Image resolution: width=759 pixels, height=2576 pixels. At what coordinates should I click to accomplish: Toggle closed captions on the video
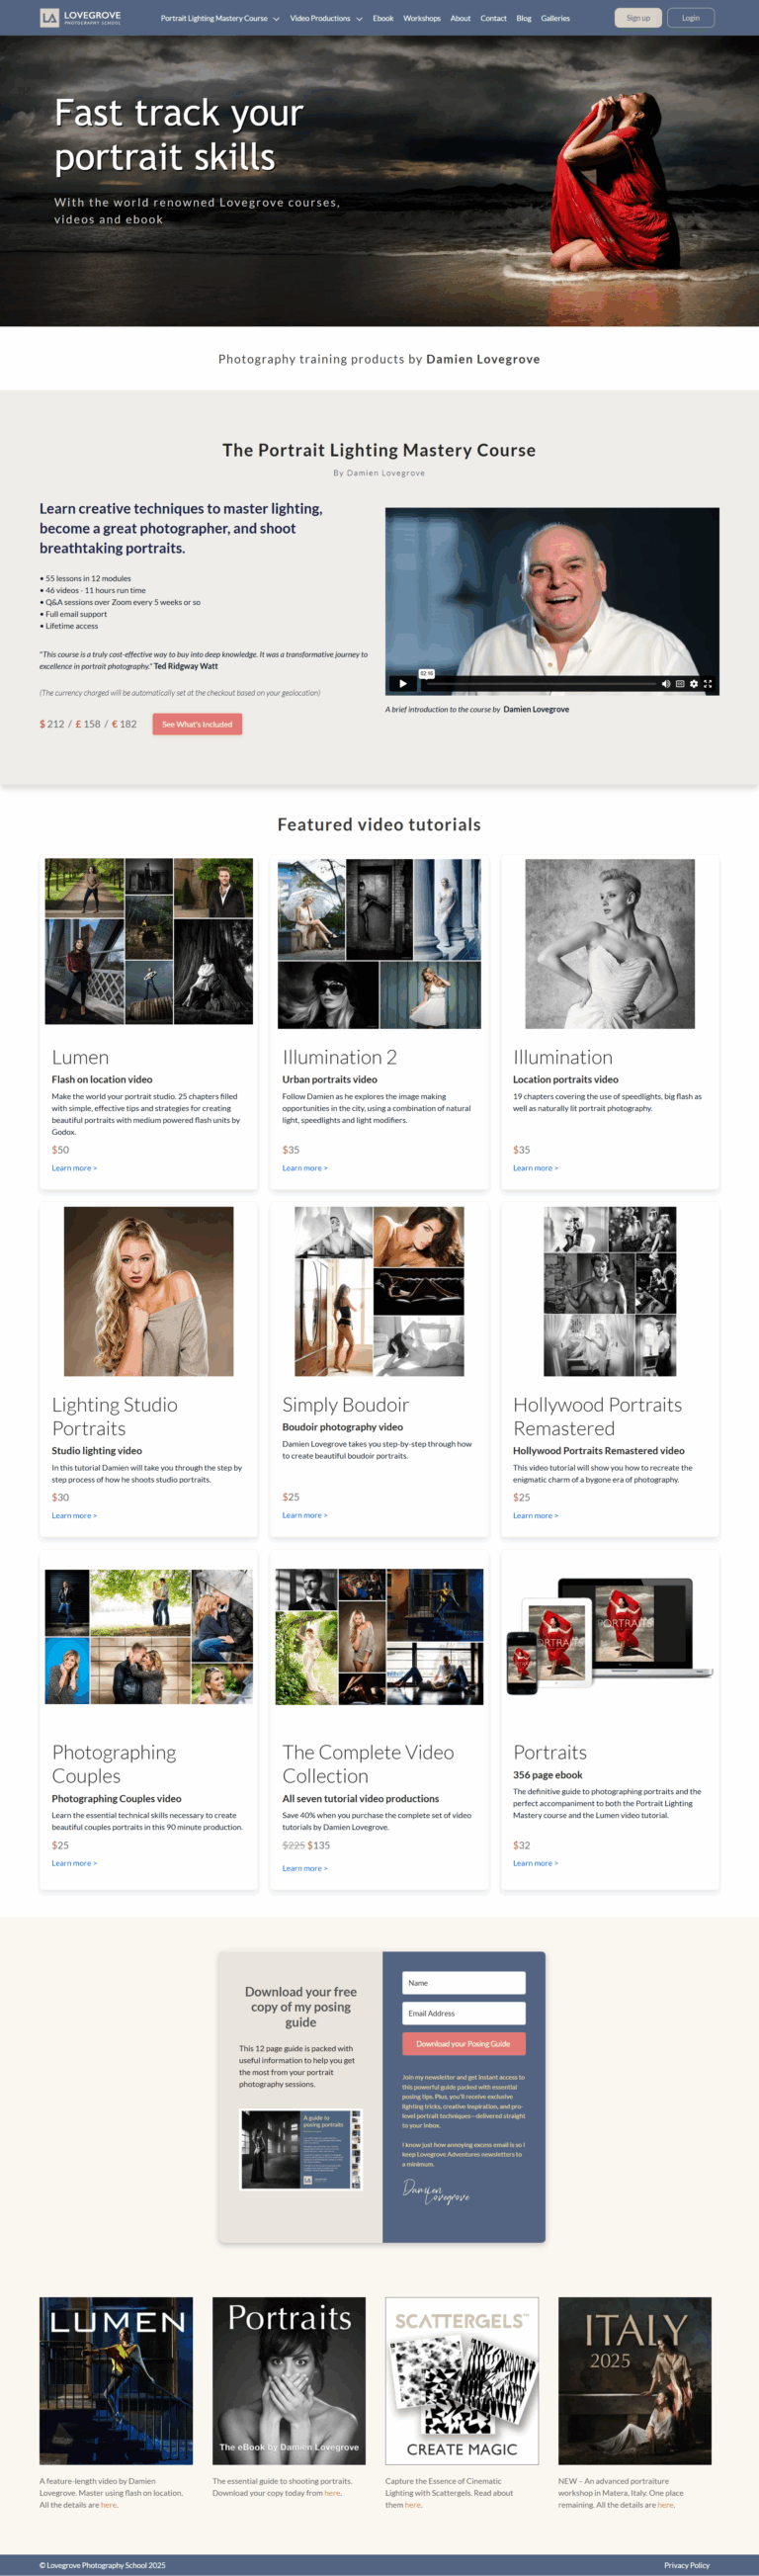coord(680,684)
